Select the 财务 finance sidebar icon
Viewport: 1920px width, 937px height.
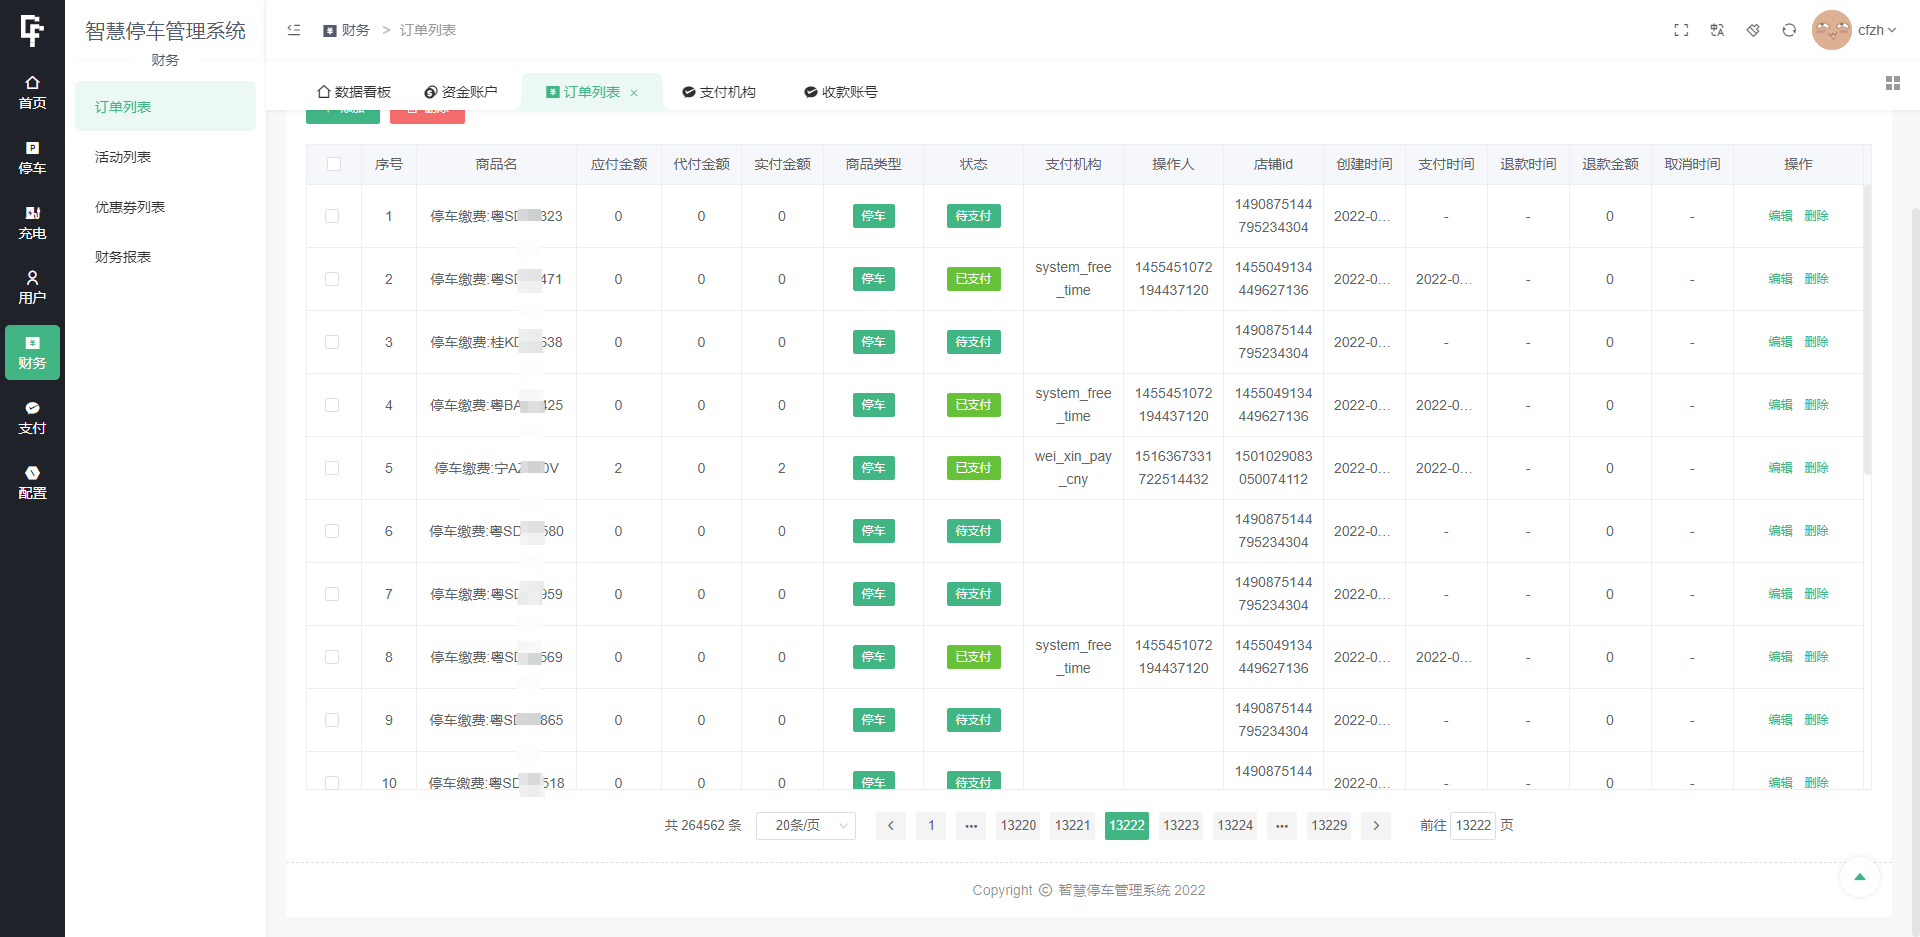click(x=32, y=352)
